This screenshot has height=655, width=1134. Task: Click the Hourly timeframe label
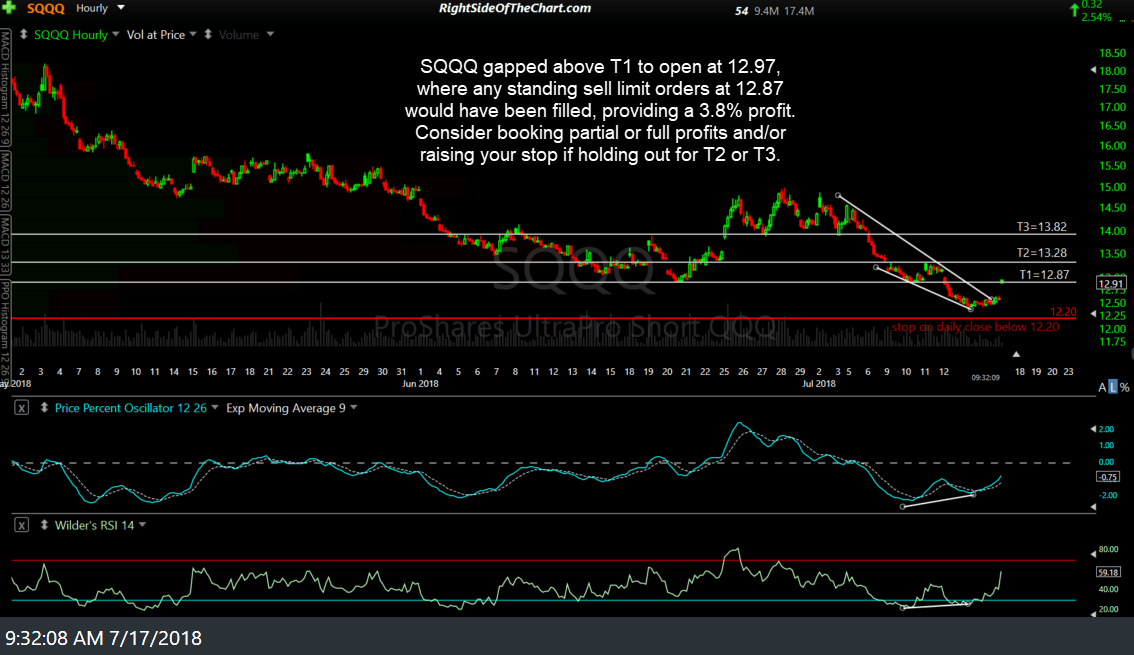[x=92, y=8]
